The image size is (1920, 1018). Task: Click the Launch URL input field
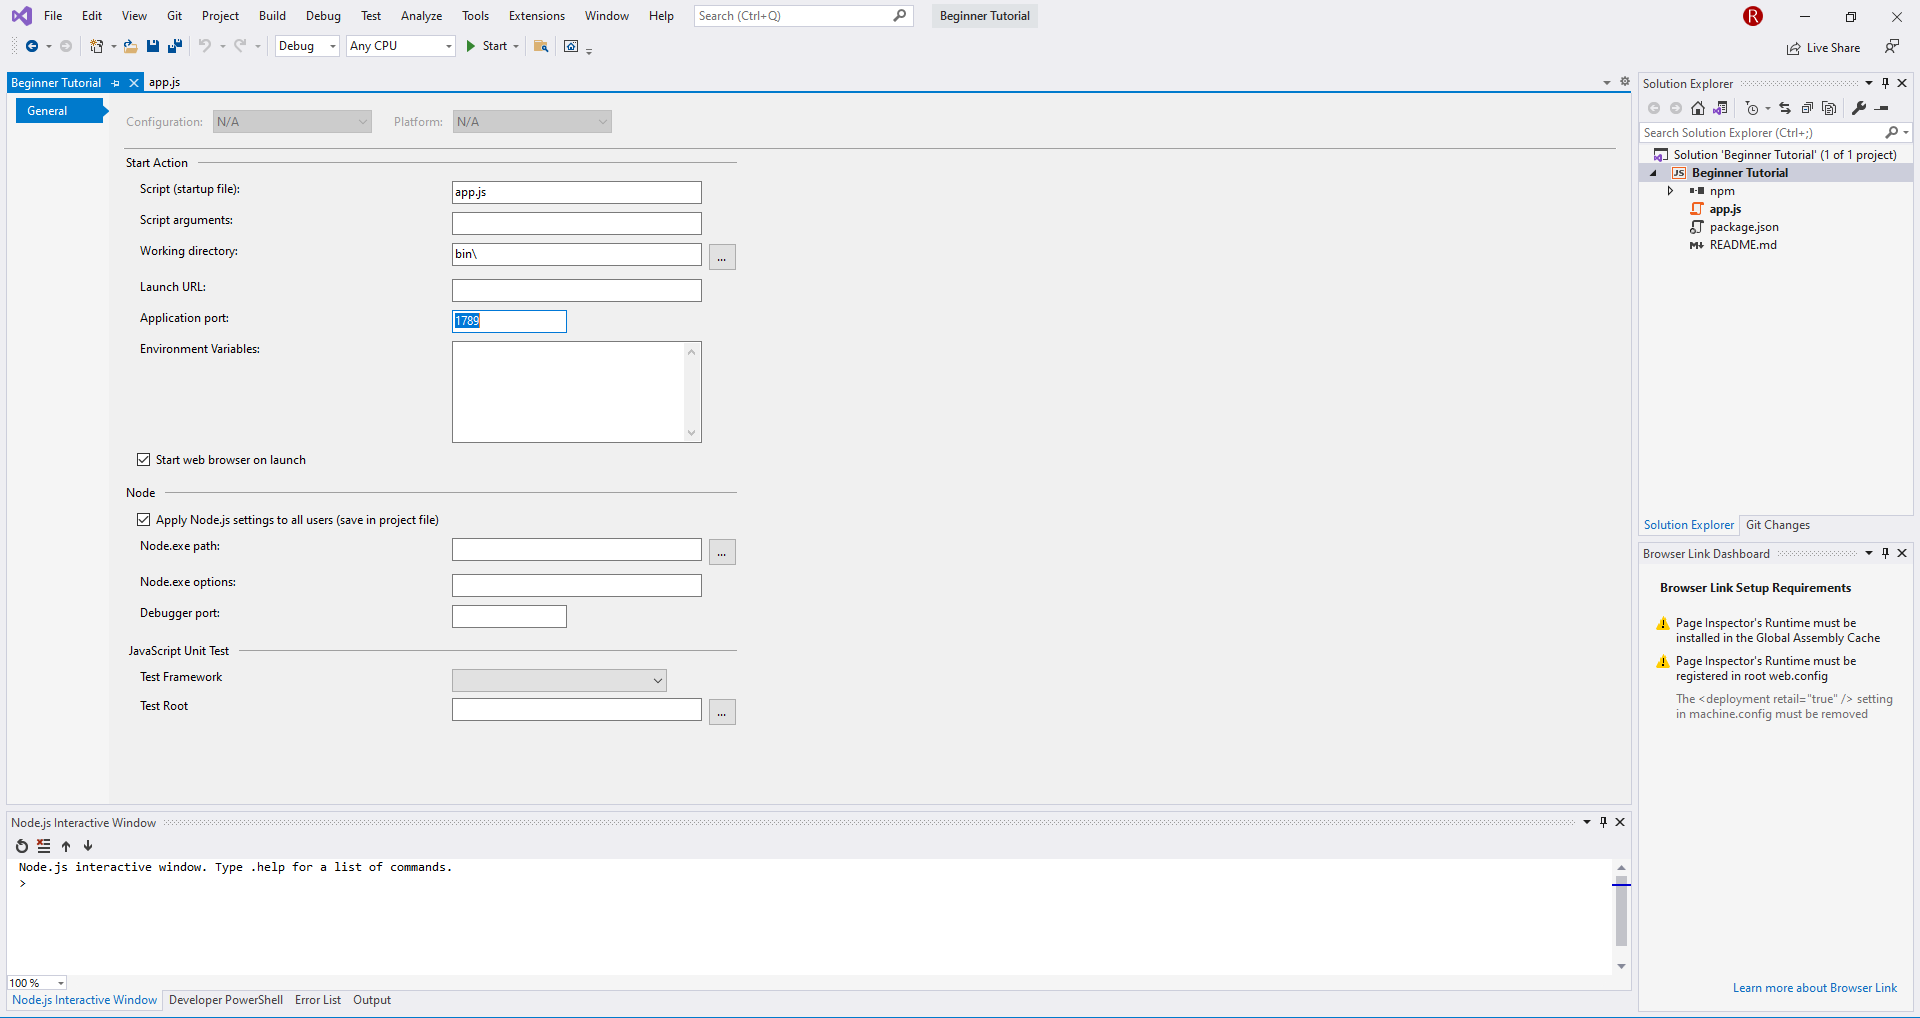577,290
